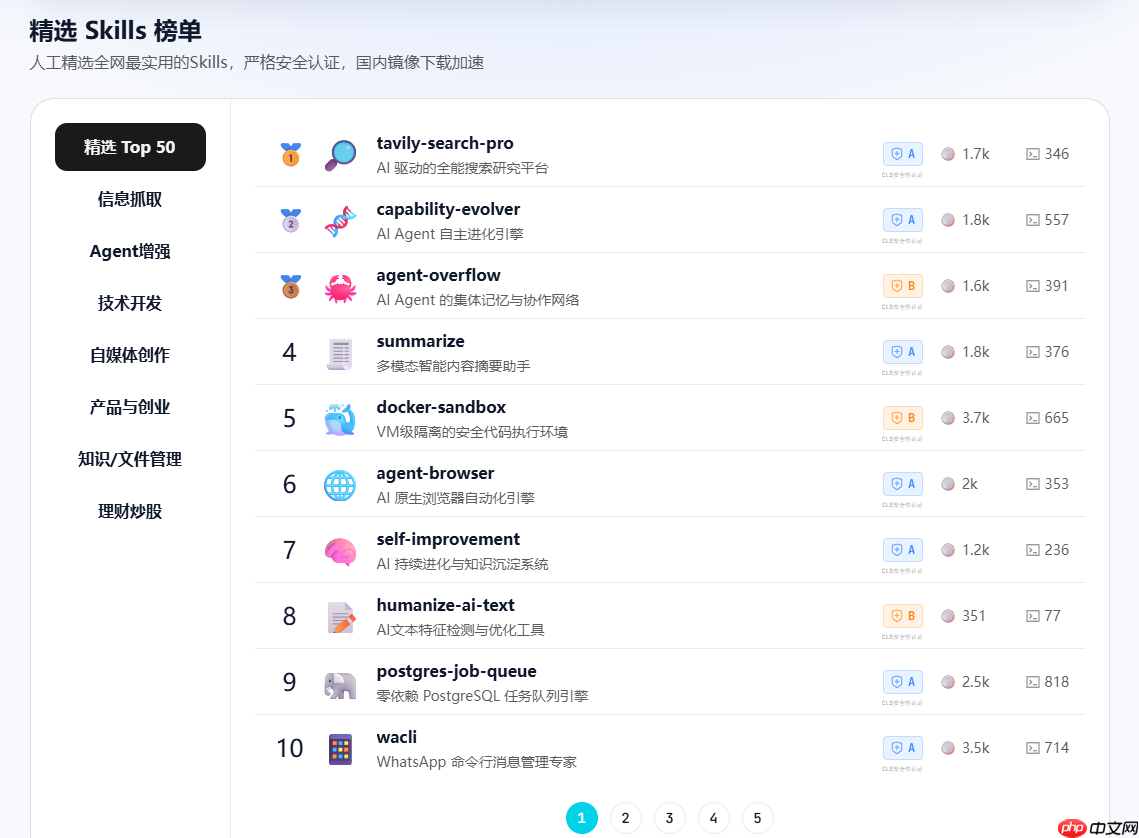The width and height of the screenshot is (1139, 838).
Task: Click the rank number 4 for summarize
Action: 289,353
